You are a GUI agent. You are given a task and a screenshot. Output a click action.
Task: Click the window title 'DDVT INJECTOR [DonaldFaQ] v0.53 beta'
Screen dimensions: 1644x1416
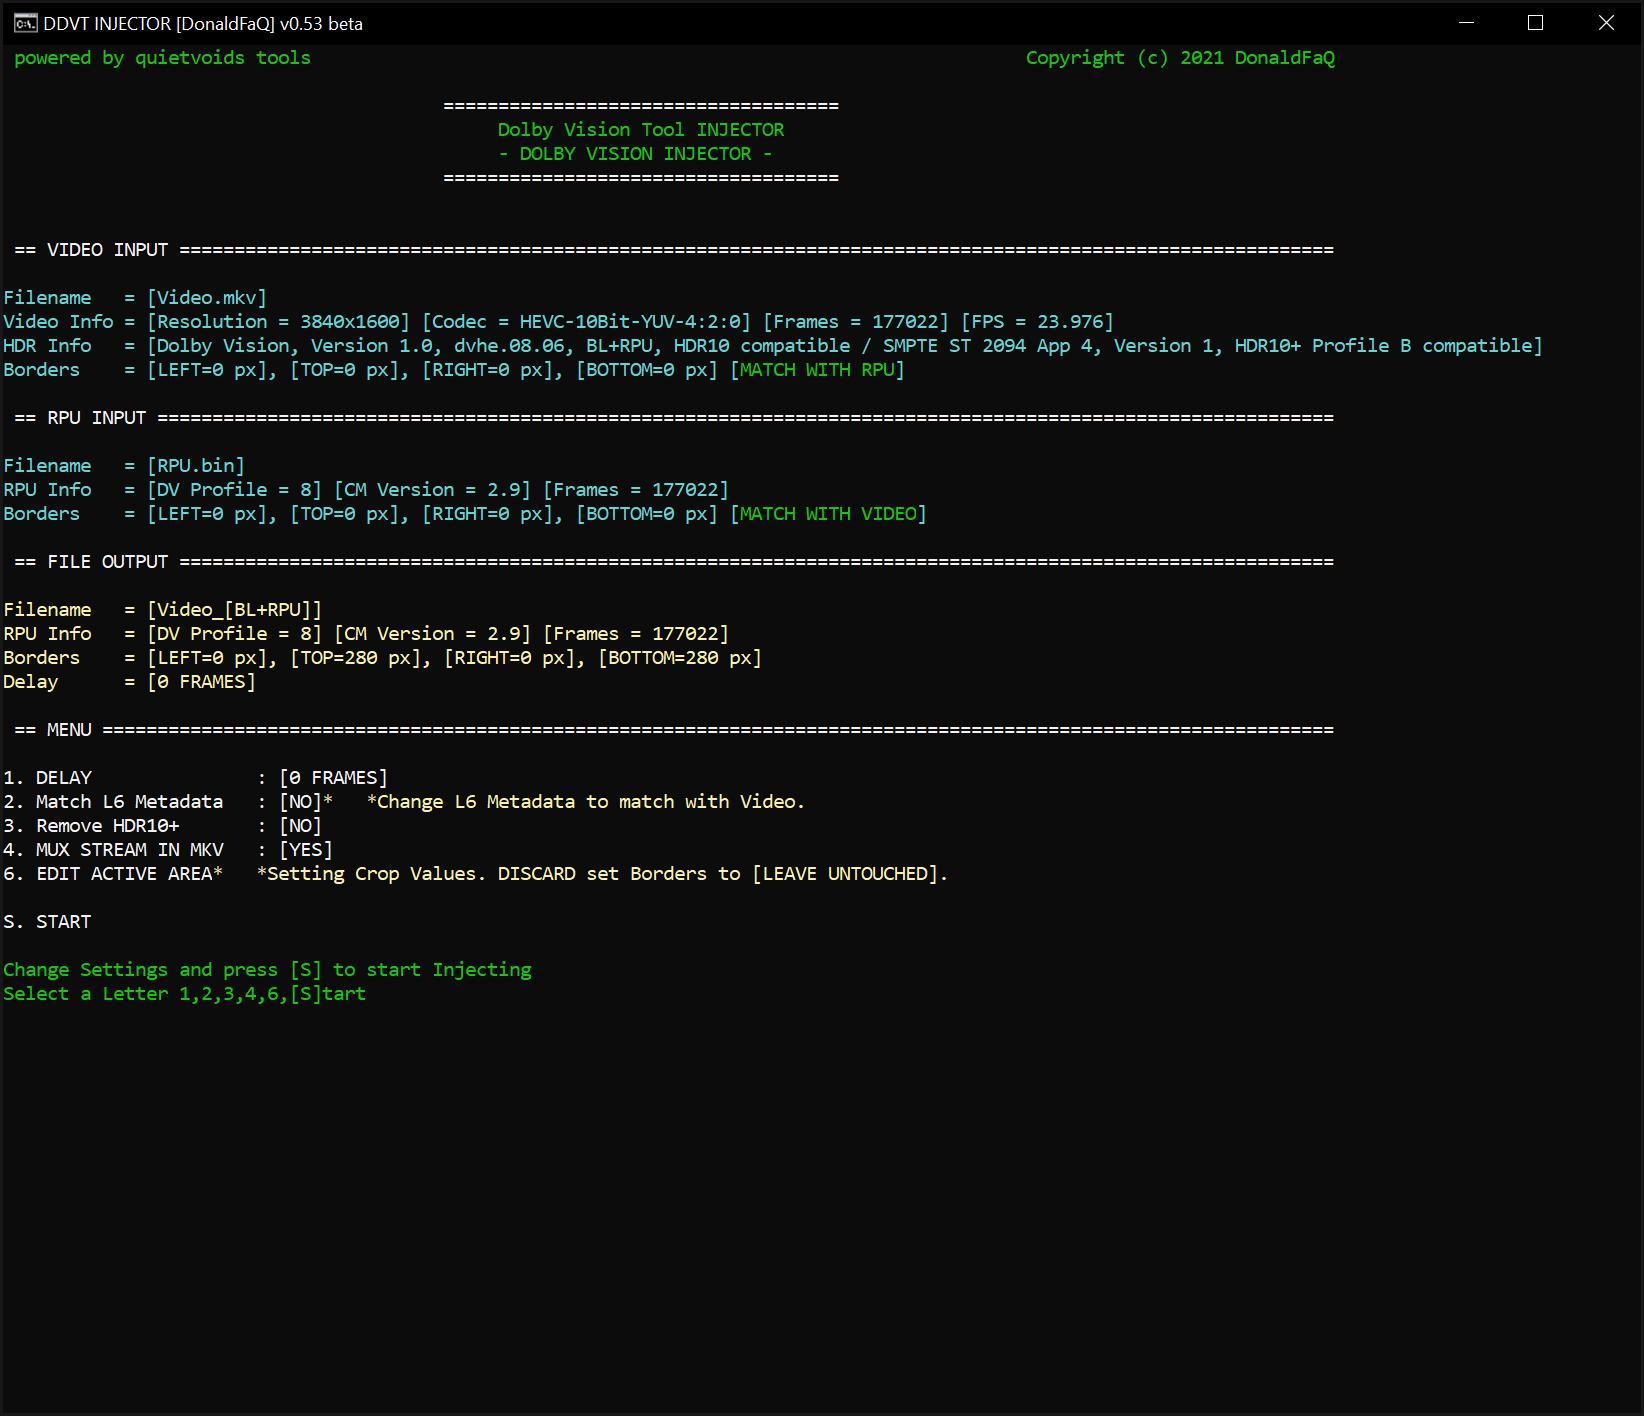click(x=203, y=24)
